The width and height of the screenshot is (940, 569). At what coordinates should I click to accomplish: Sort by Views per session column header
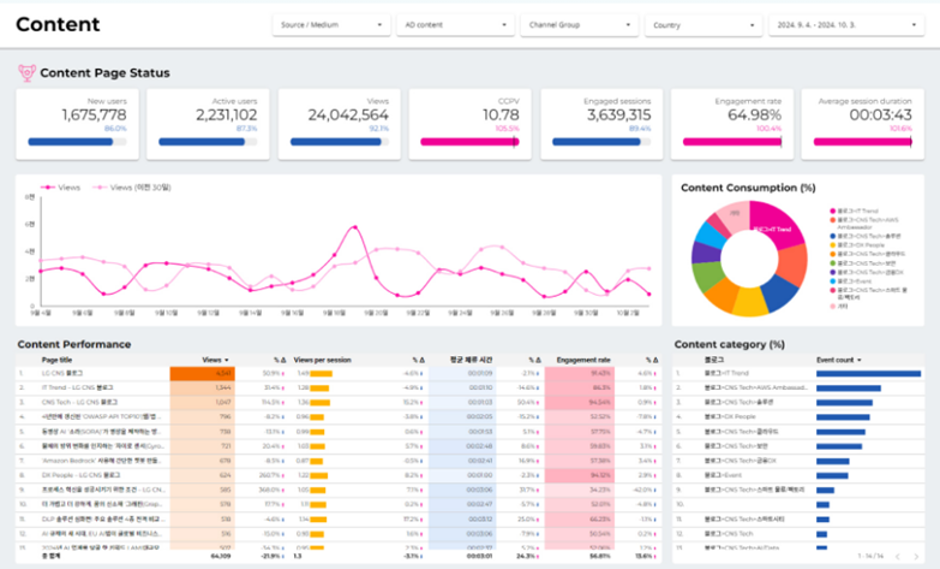click(x=322, y=360)
